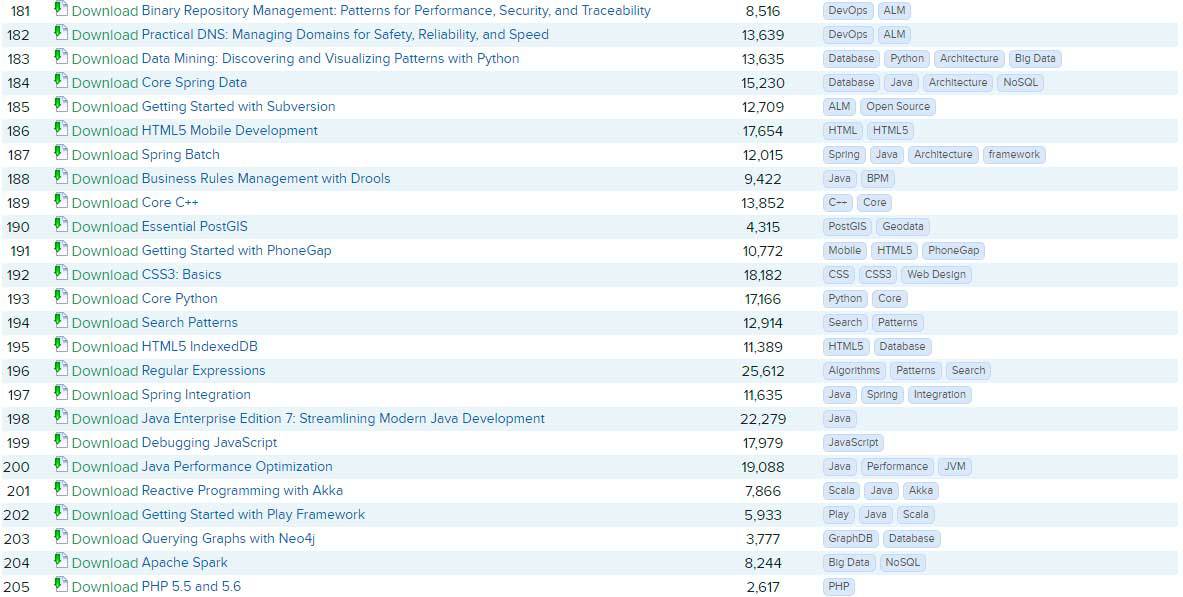Viewport: 1183px width, 597px height.
Task: Select HTML tag in HTML5 Mobile Development row
Action: (843, 131)
